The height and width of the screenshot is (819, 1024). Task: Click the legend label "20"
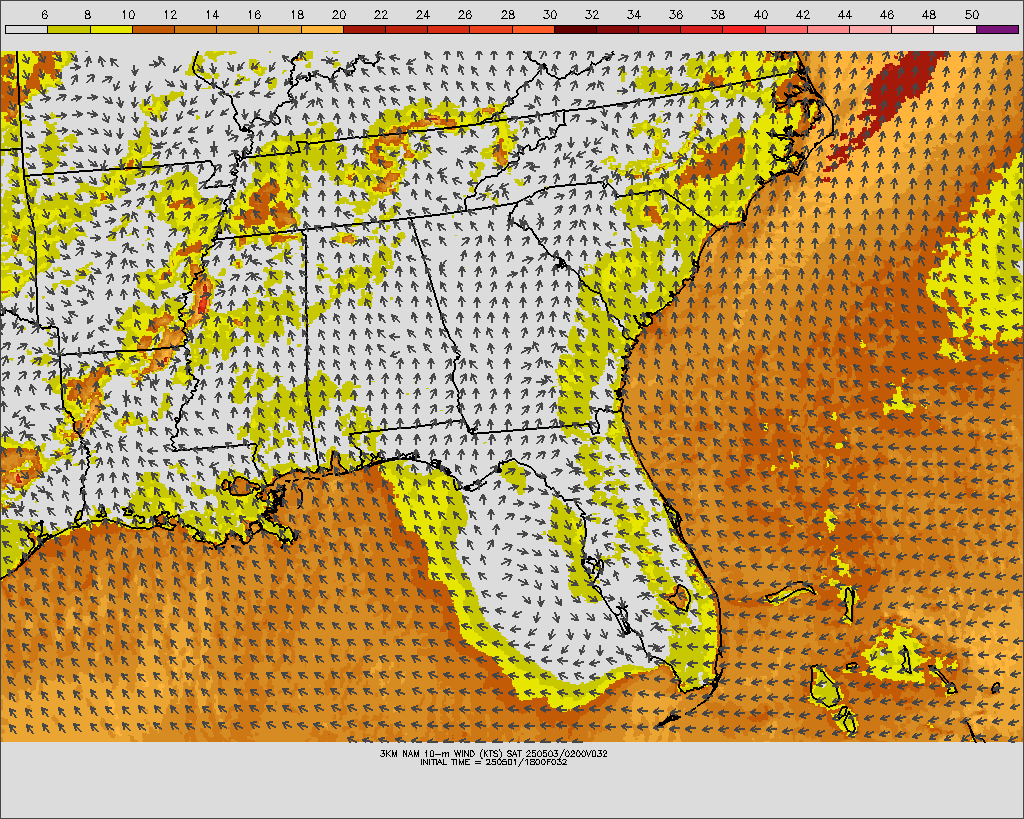click(338, 15)
